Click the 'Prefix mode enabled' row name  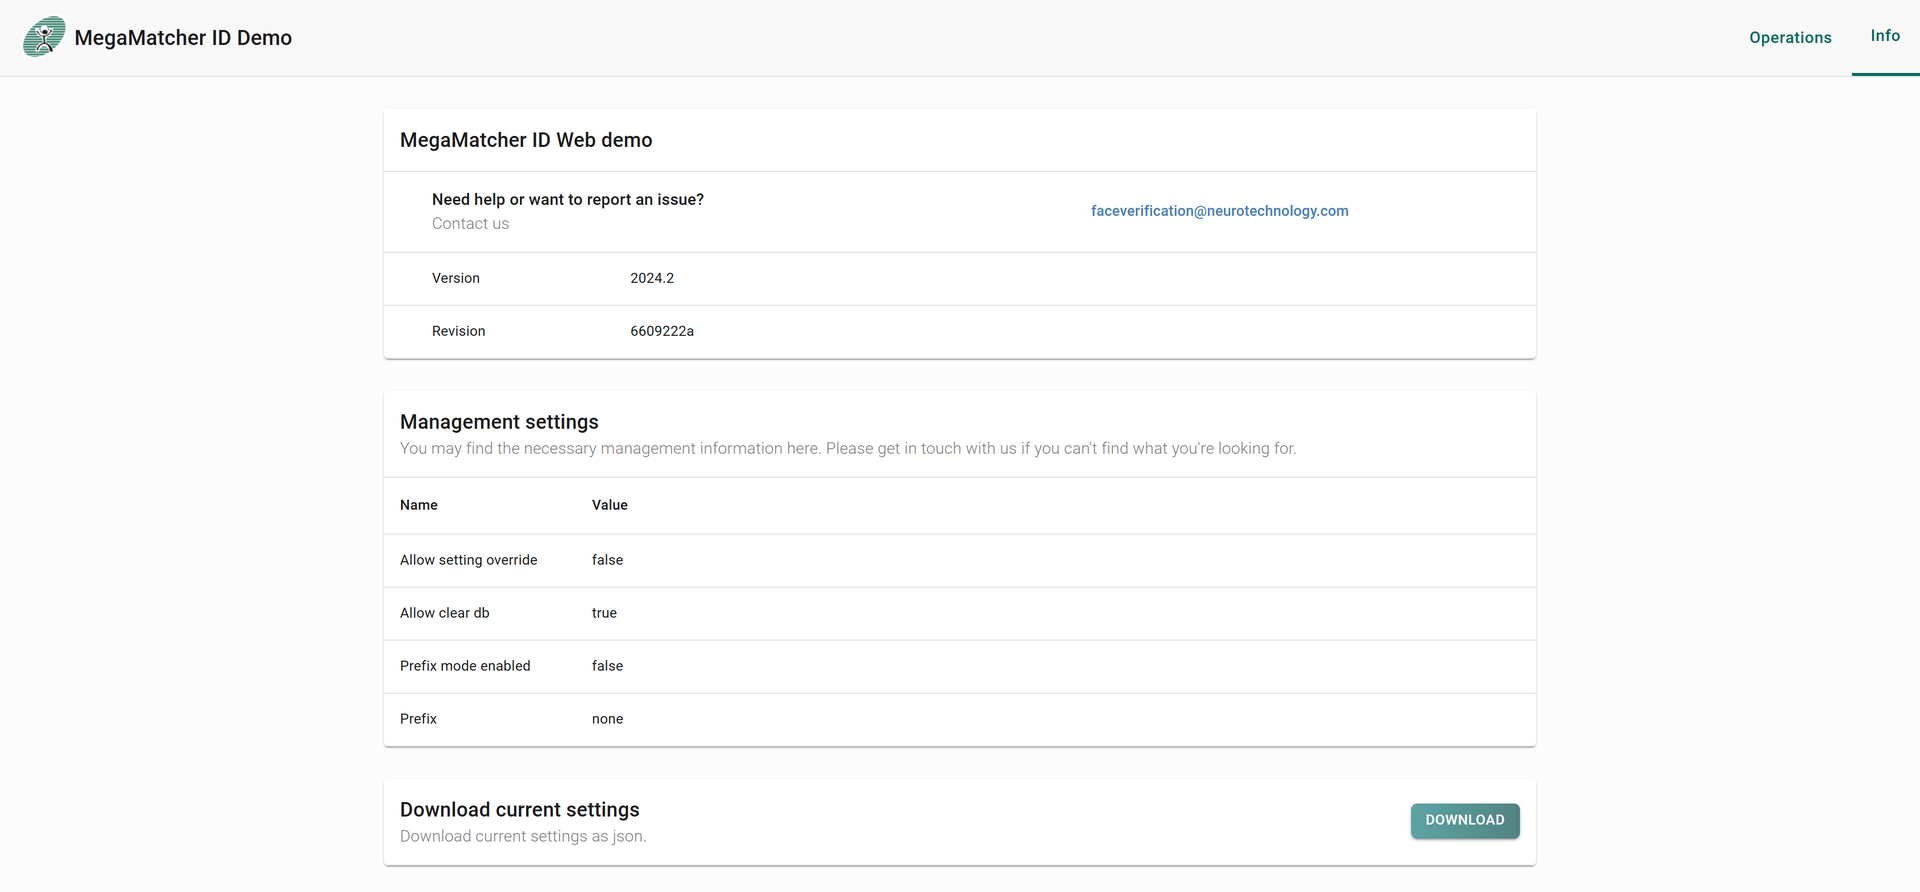465,666
